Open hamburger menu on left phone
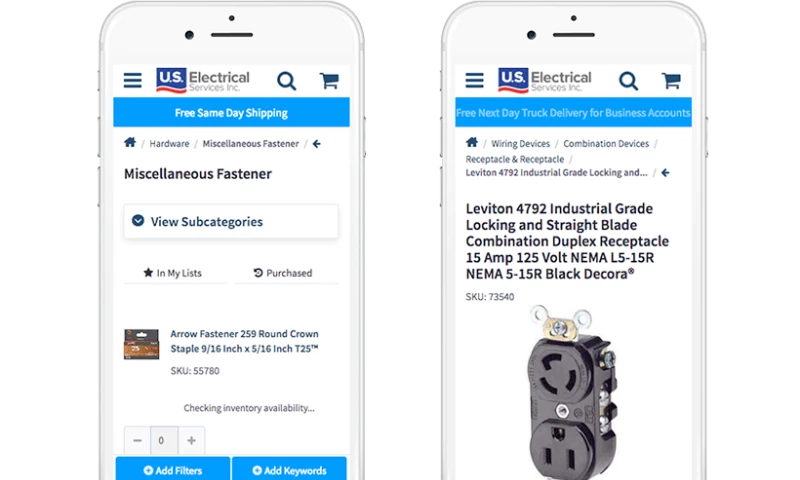 click(x=133, y=80)
